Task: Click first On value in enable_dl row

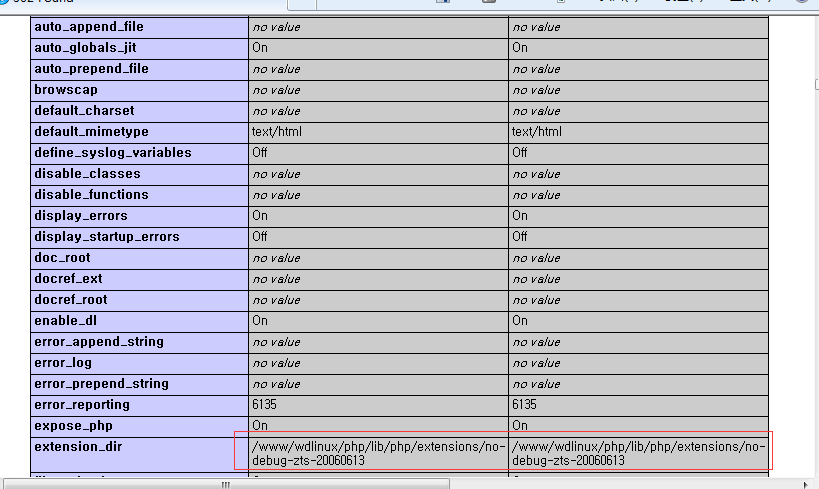Action: point(260,320)
